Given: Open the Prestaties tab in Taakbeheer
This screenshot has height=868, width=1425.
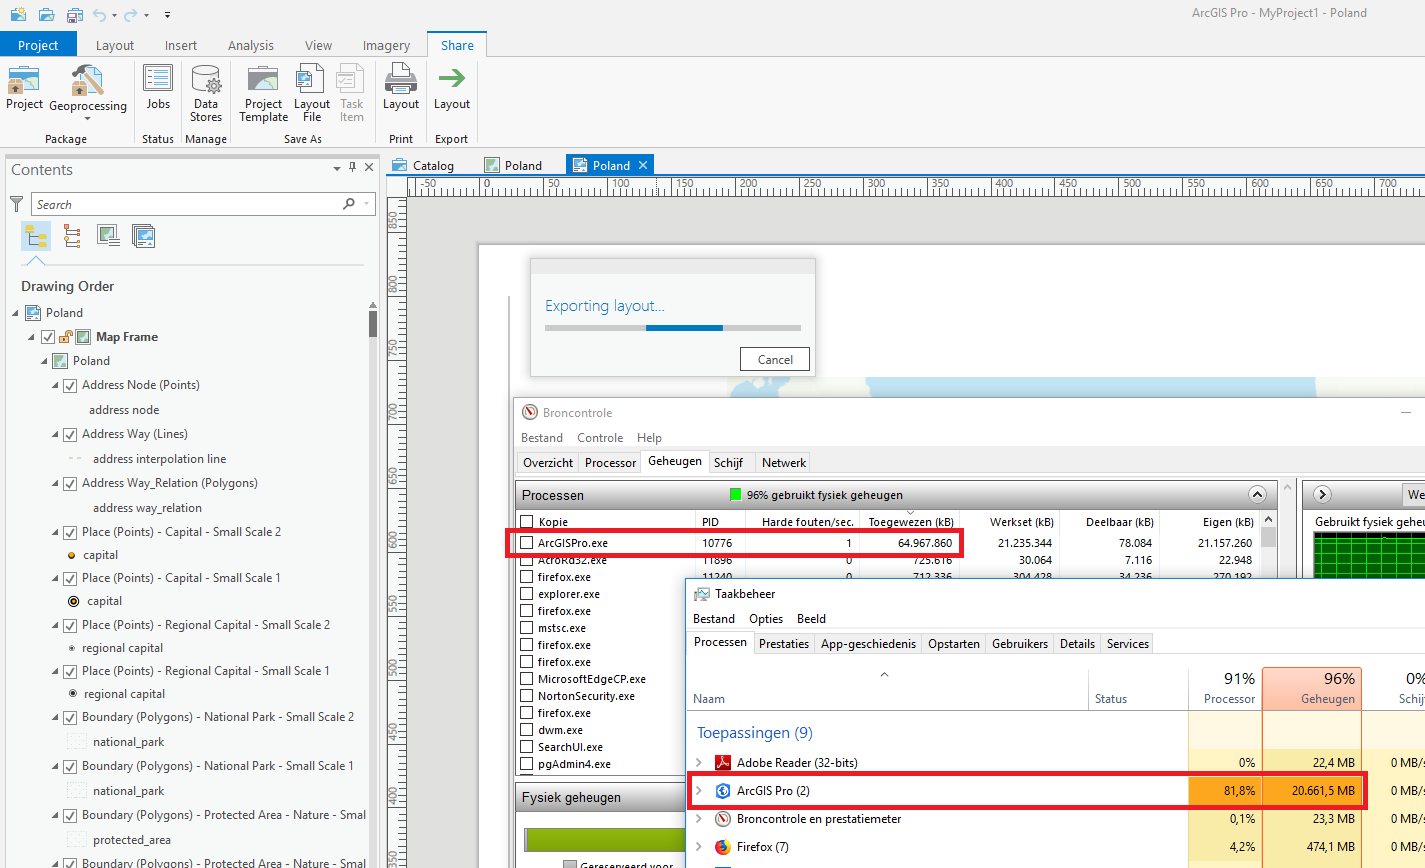Looking at the screenshot, I should click(x=784, y=643).
